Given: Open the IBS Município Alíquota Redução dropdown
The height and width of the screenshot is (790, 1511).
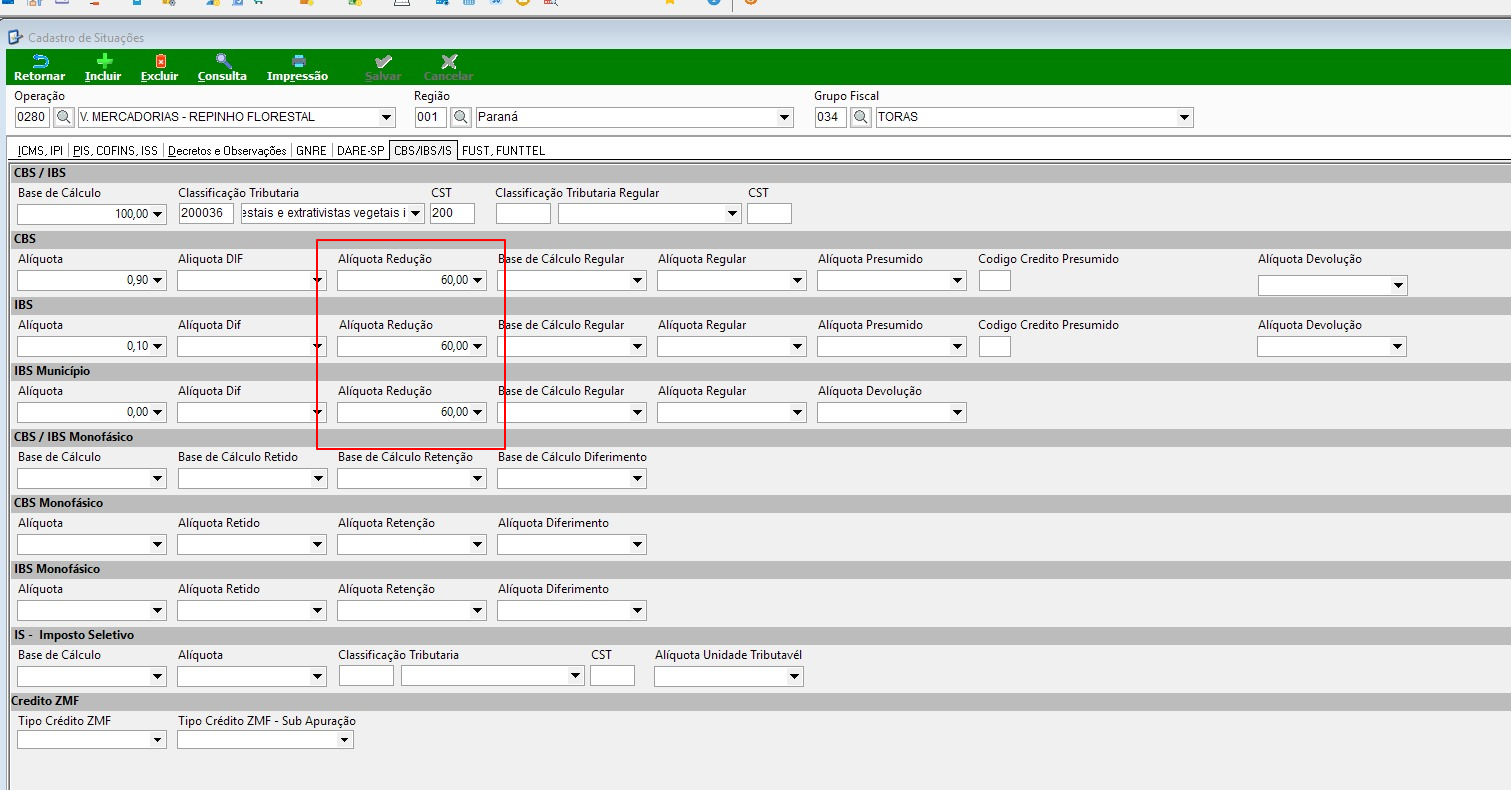Looking at the screenshot, I should 478,412.
